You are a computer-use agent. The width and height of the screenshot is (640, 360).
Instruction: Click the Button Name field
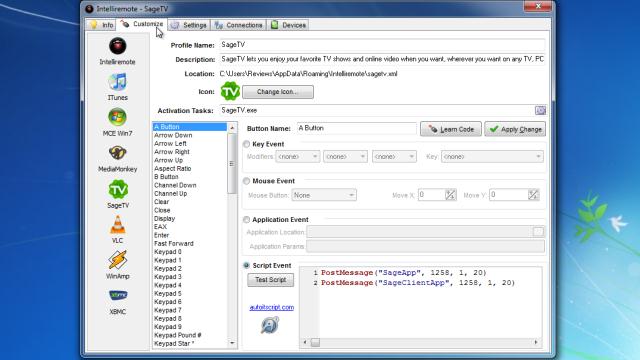pos(356,128)
